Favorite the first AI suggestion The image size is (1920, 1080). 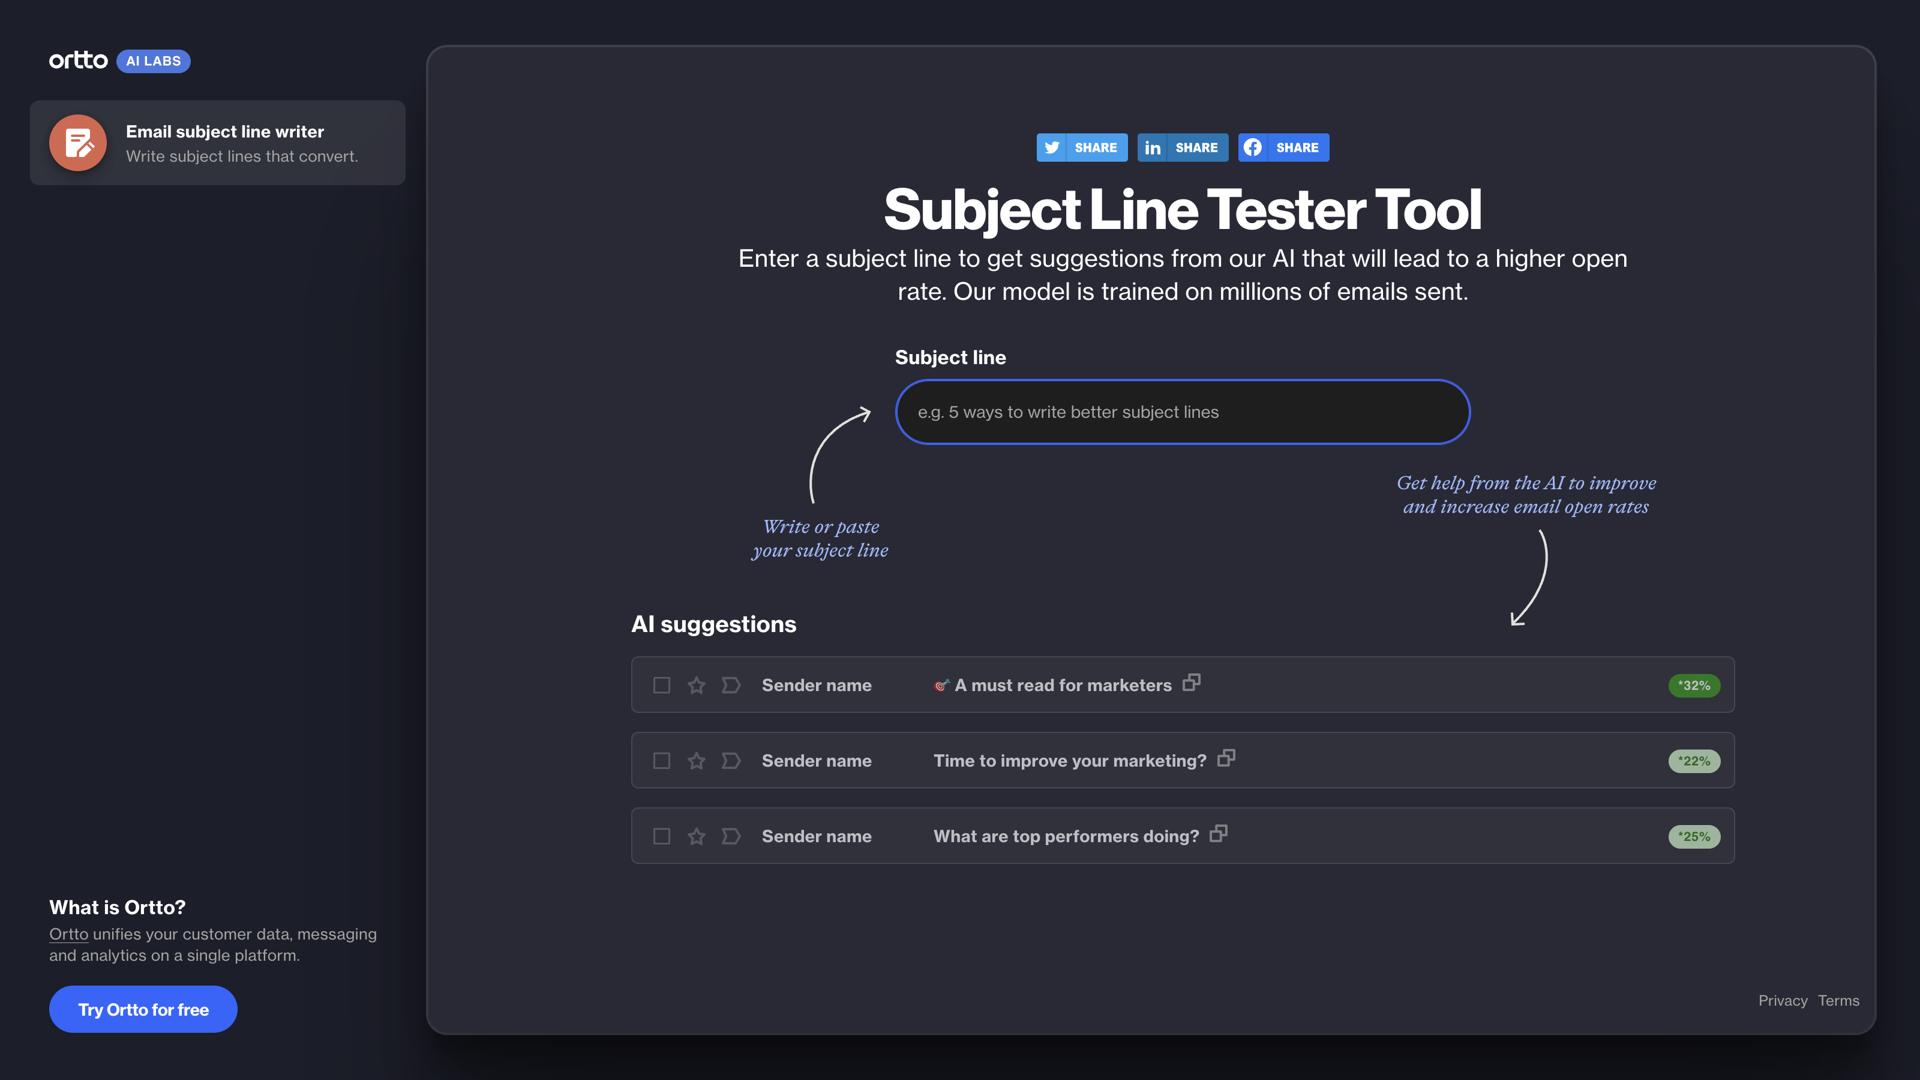click(x=696, y=685)
